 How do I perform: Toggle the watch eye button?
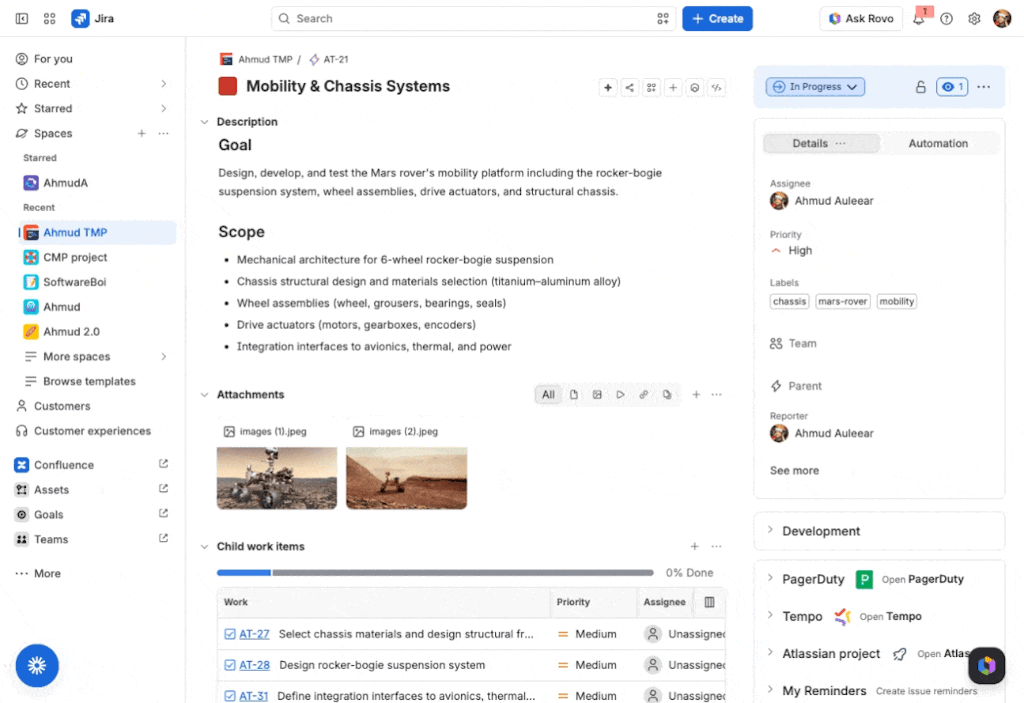pos(952,87)
